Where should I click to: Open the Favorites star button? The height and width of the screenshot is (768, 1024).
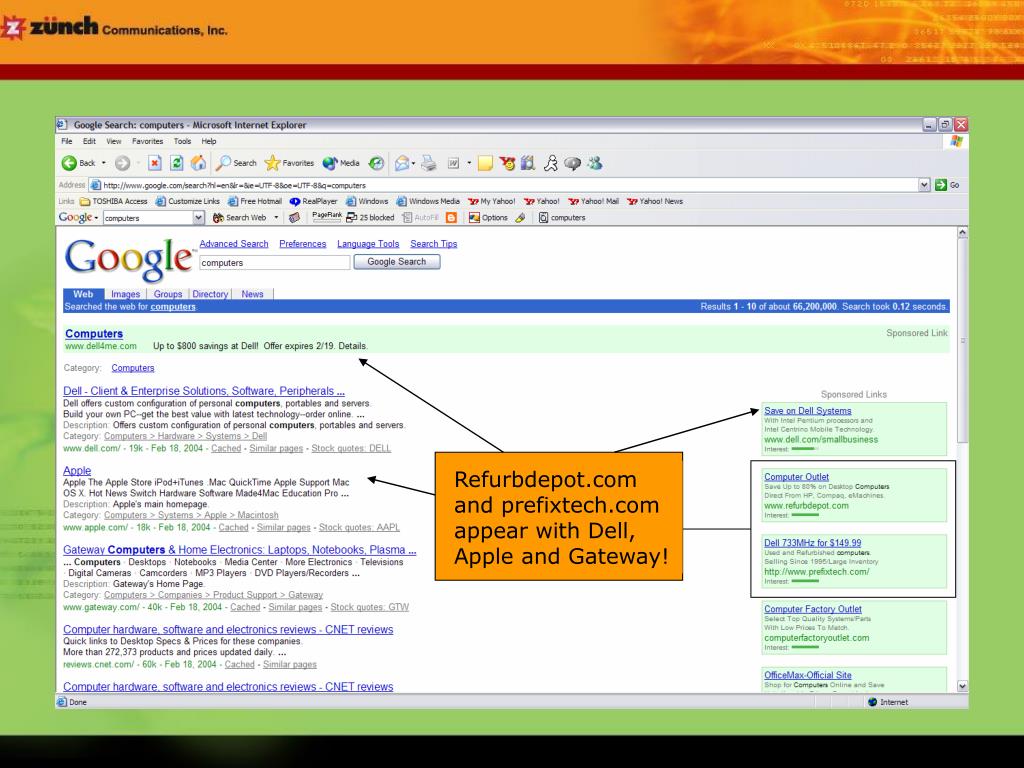tap(289, 163)
